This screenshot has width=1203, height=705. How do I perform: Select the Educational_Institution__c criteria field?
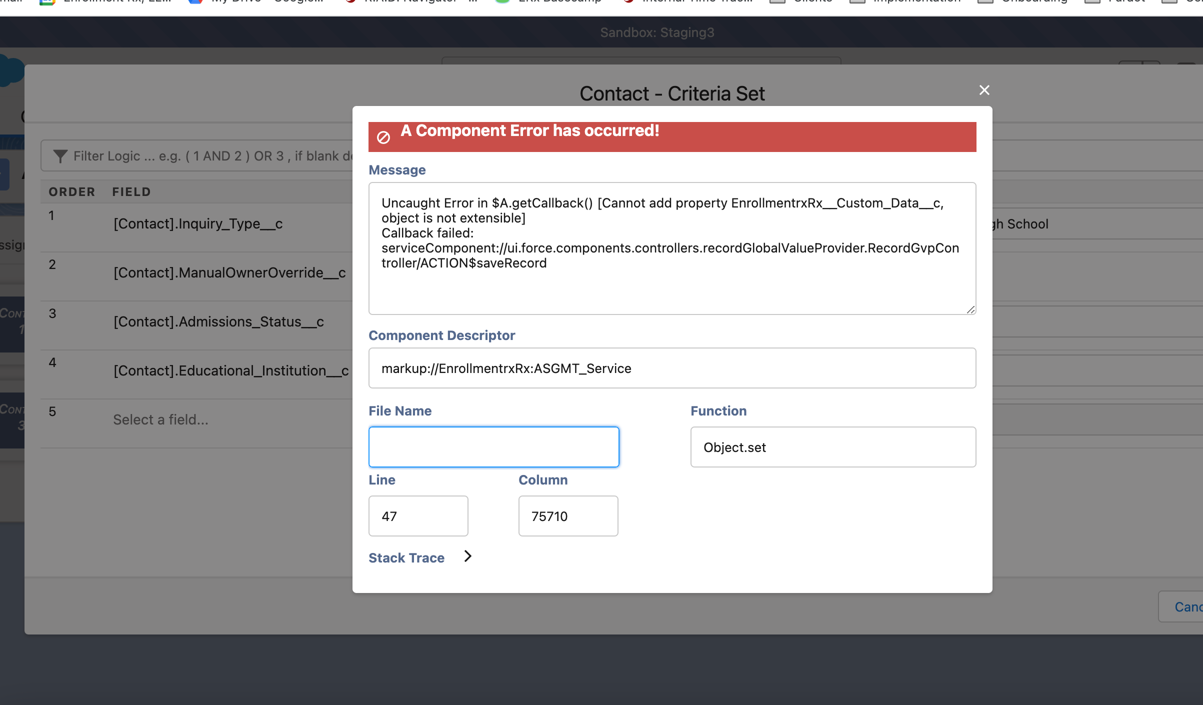coord(230,371)
